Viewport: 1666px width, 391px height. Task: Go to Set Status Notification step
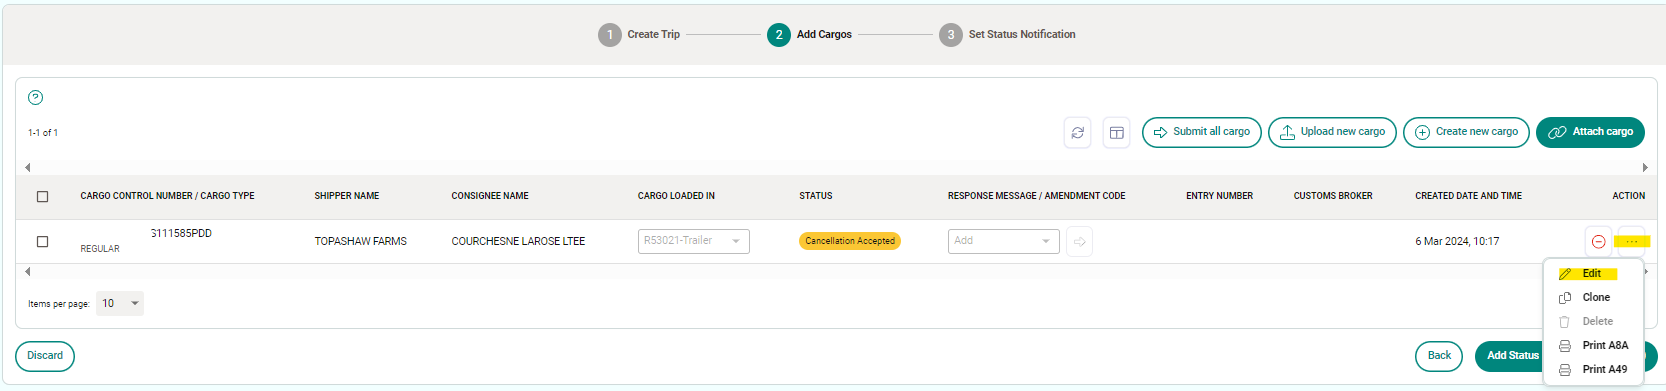point(1007,34)
